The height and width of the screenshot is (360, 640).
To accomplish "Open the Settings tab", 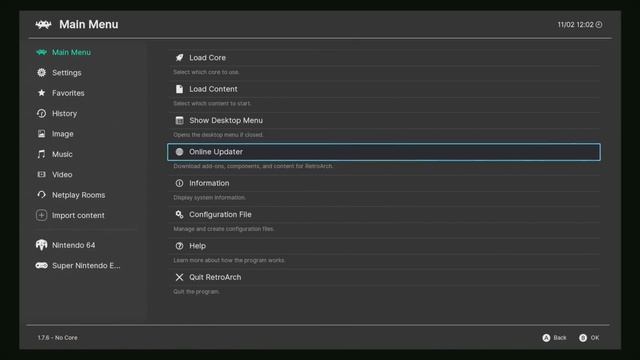I will pos(67,73).
